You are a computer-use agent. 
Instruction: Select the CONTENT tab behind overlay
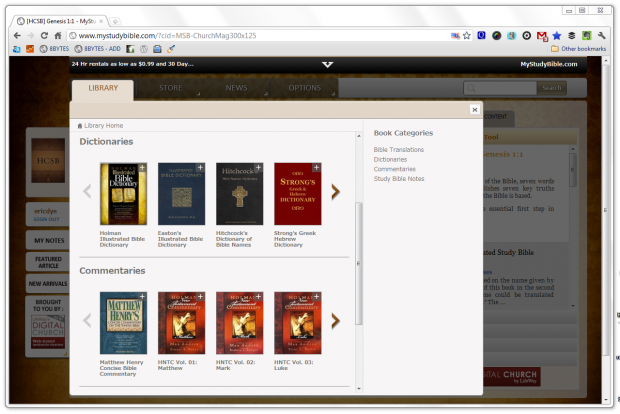point(497,117)
